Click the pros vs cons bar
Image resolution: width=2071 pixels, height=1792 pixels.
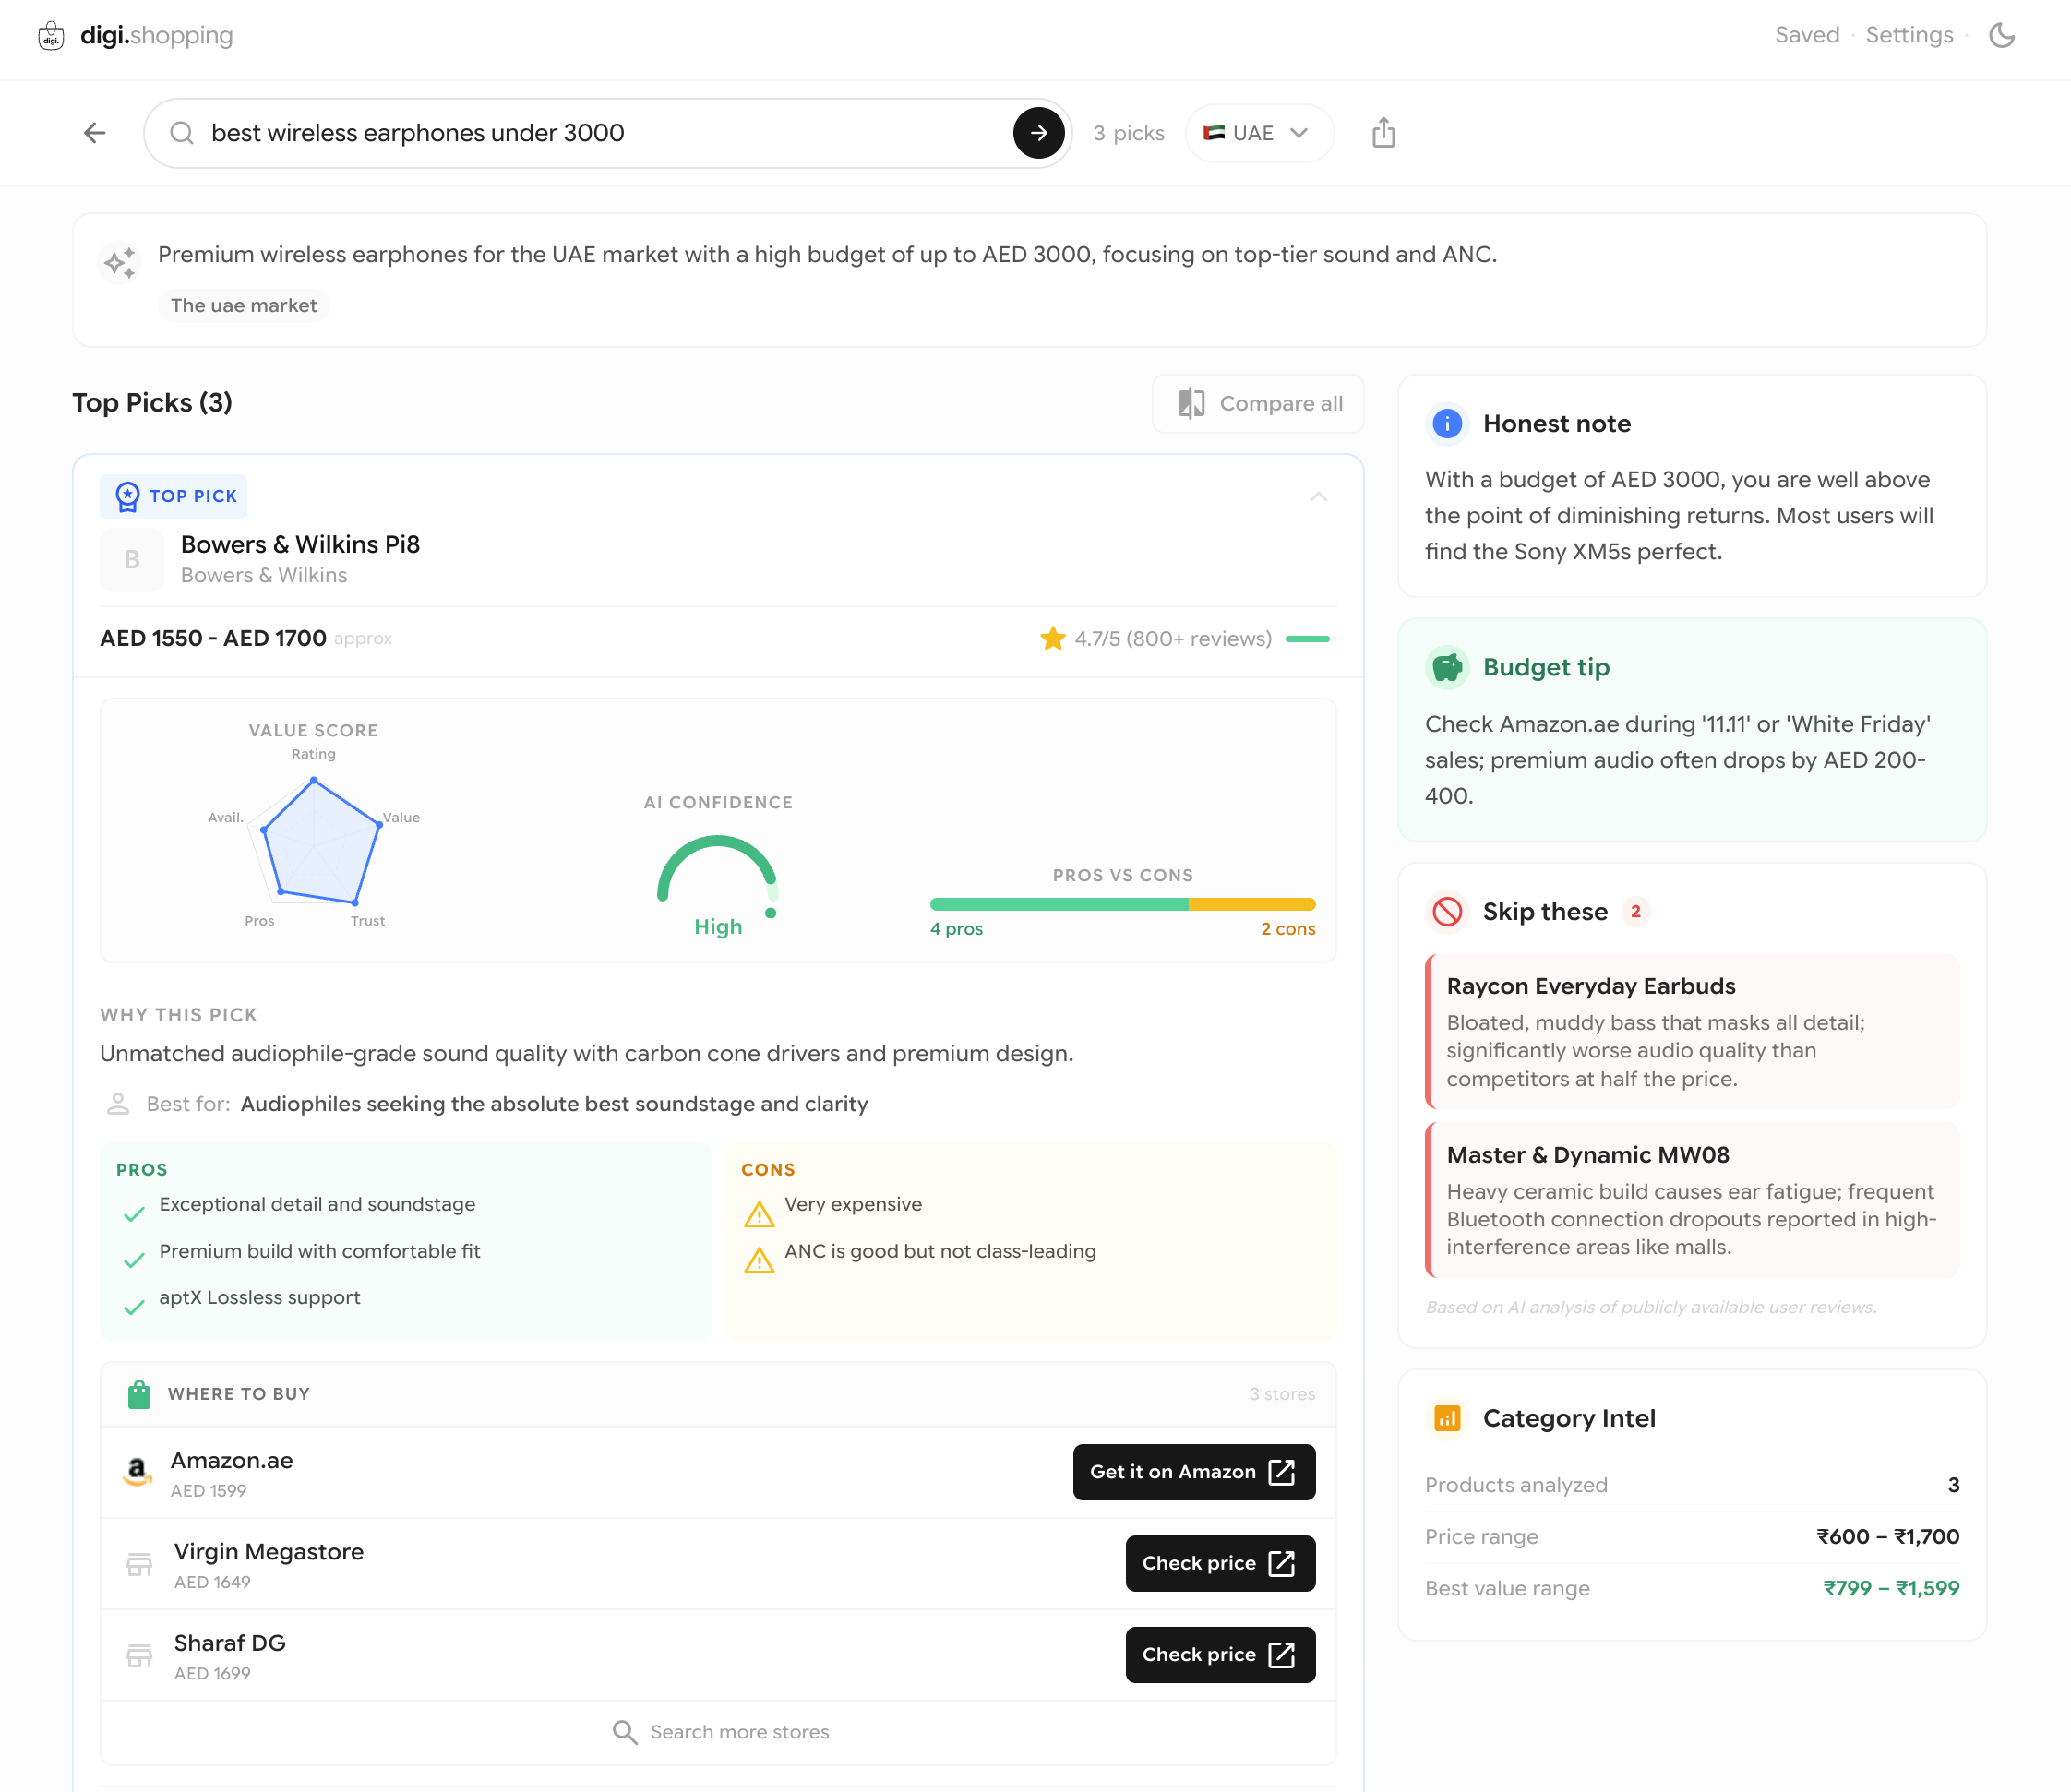click(x=1121, y=904)
